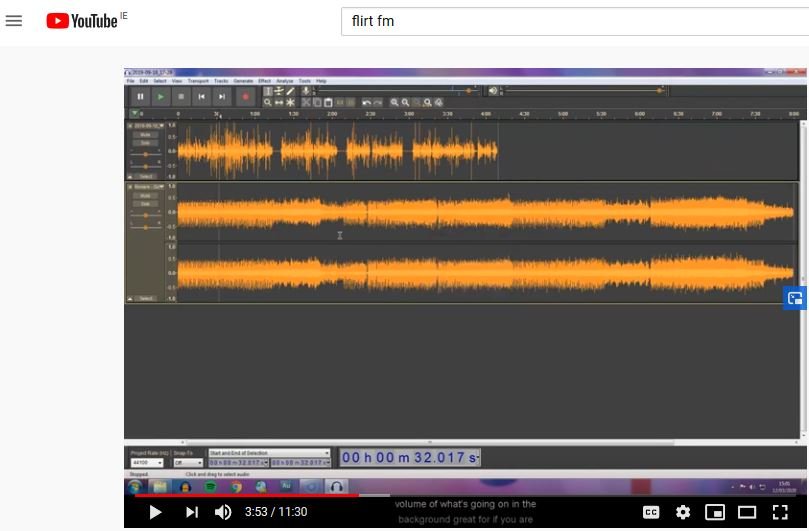Toggle the Audacity Pause button

[x=140, y=96]
